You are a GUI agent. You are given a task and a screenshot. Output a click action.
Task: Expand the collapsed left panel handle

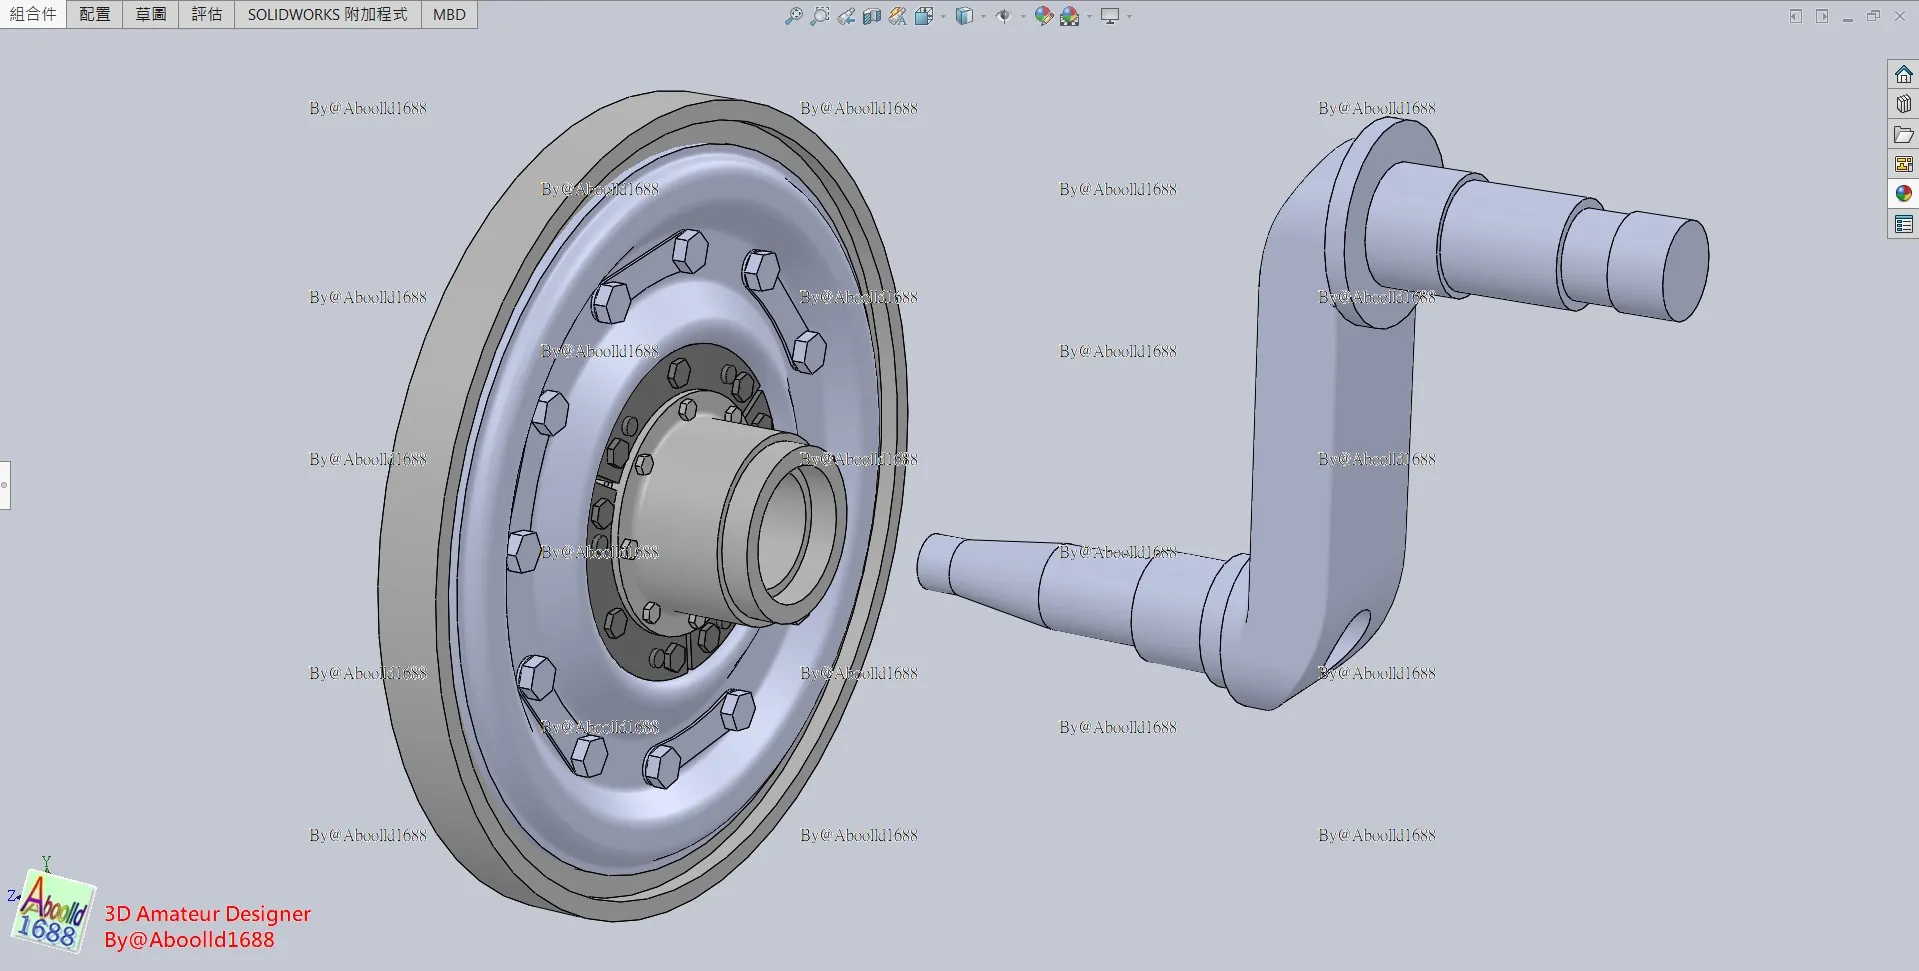click(x=5, y=485)
